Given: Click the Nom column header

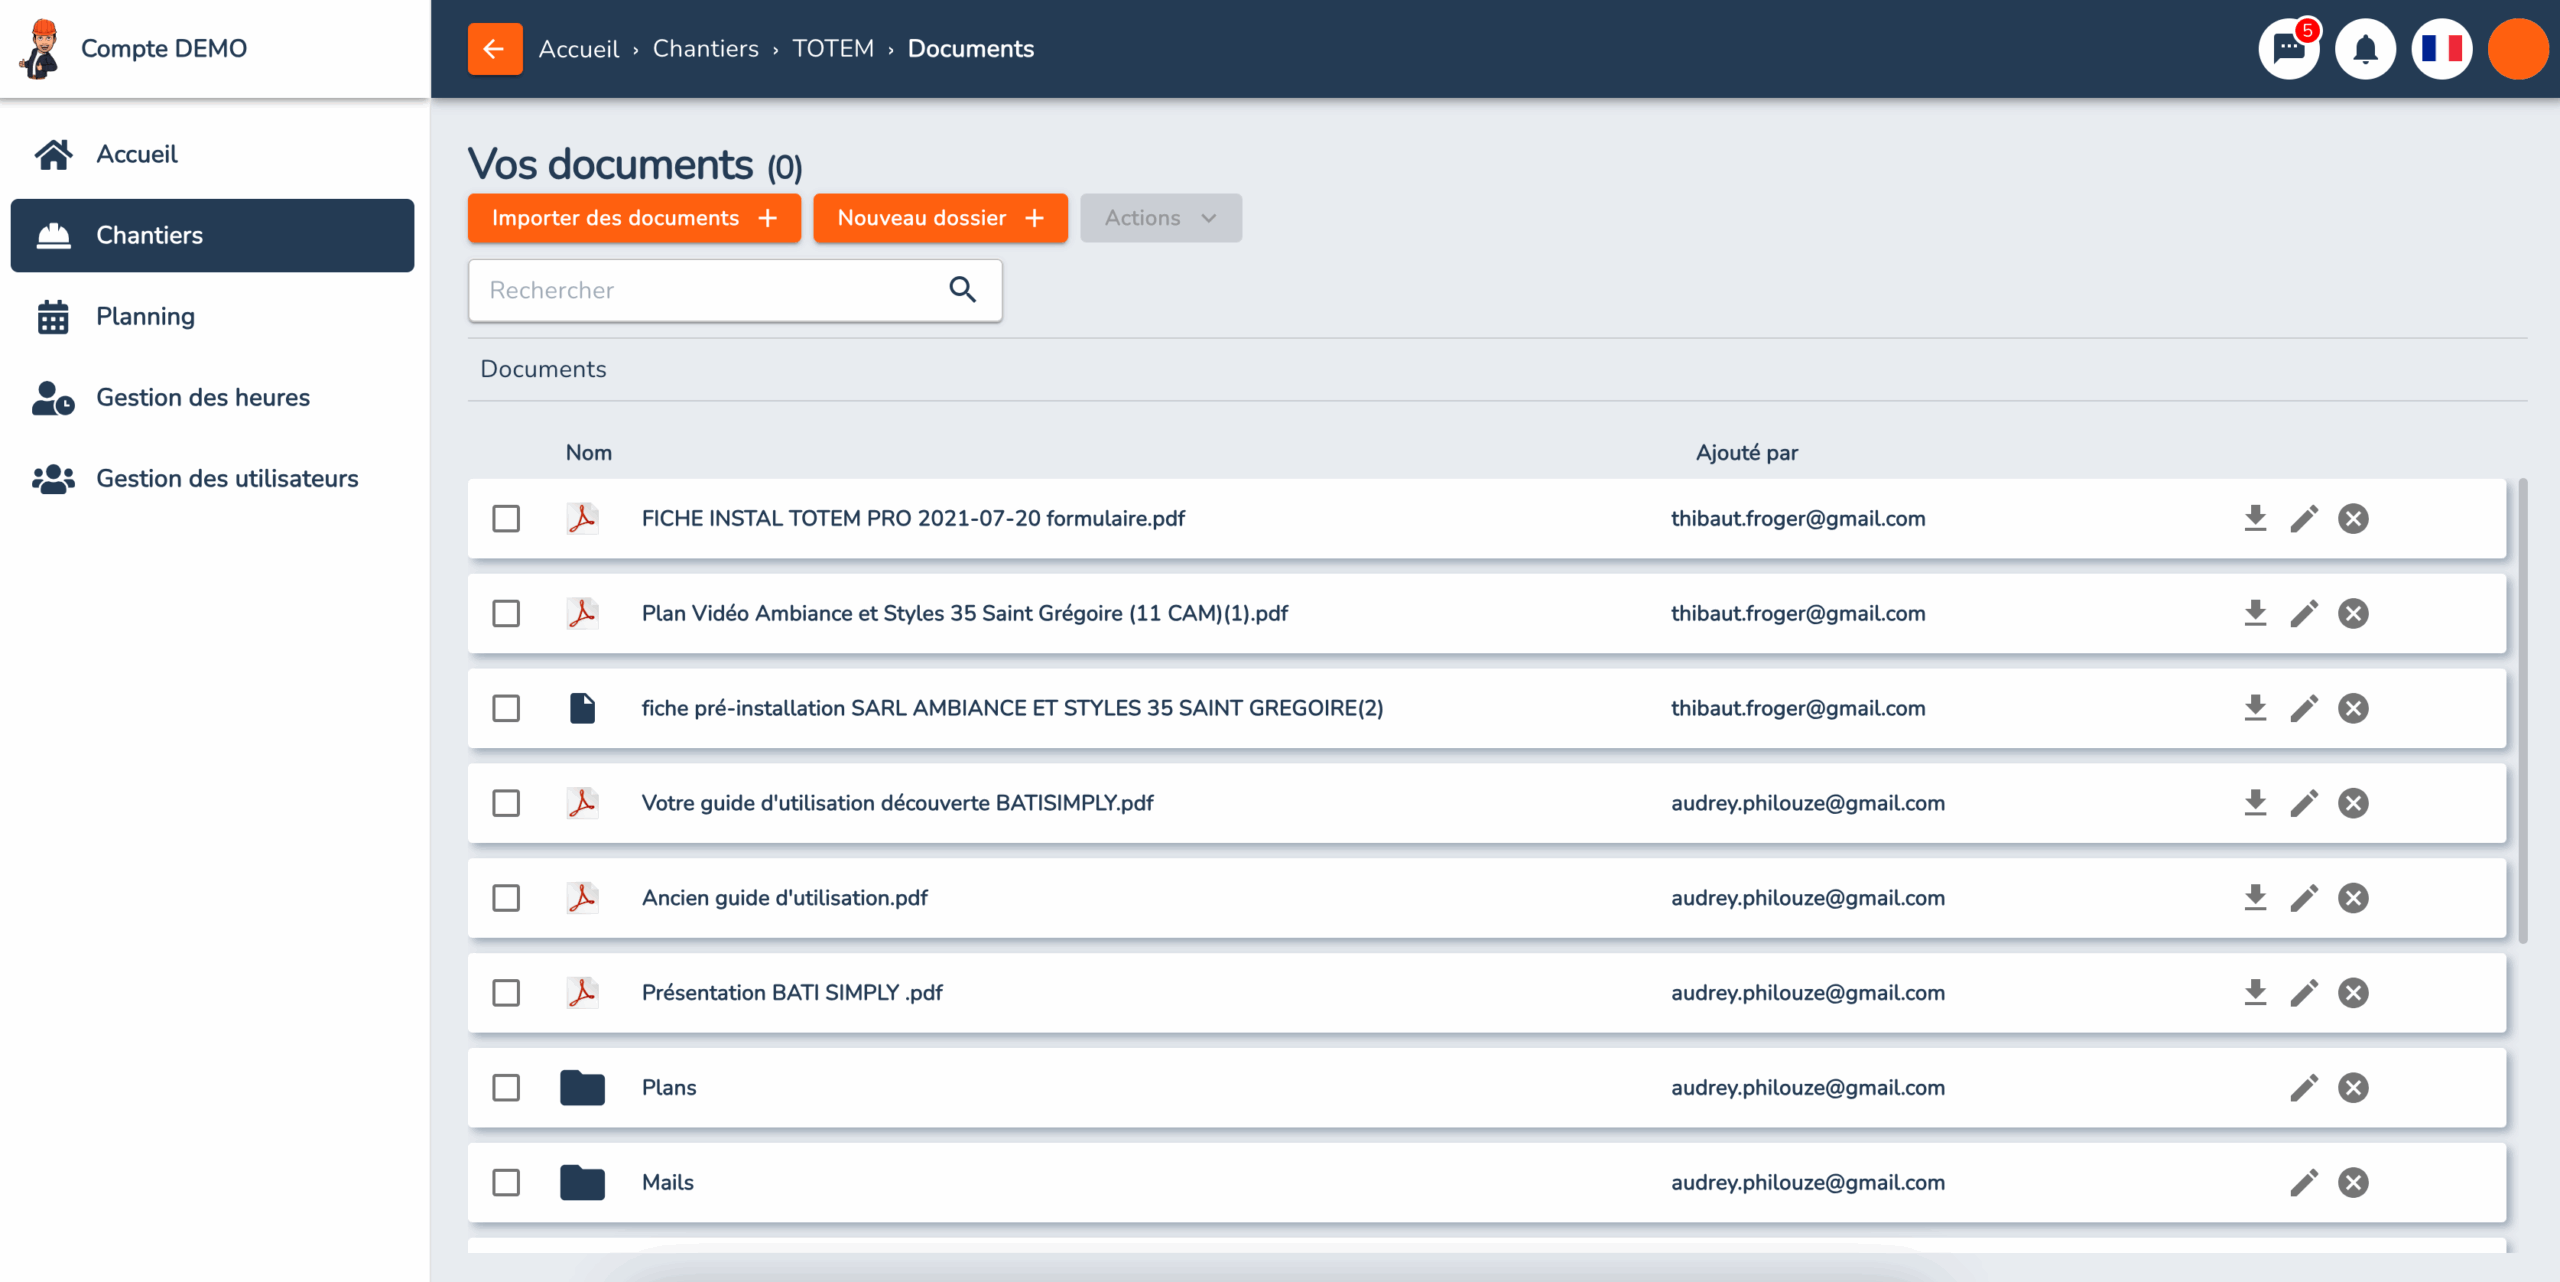Looking at the screenshot, I should (x=589, y=453).
